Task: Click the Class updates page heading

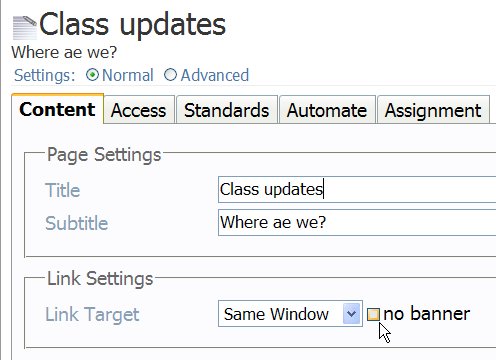Action: (x=133, y=24)
